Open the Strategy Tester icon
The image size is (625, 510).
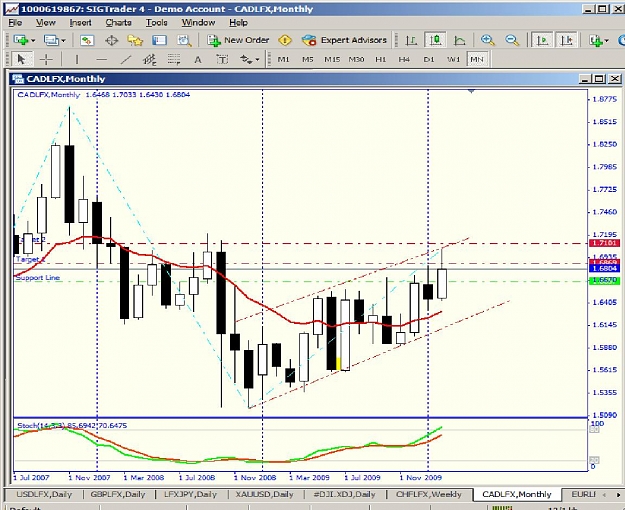(x=184, y=40)
